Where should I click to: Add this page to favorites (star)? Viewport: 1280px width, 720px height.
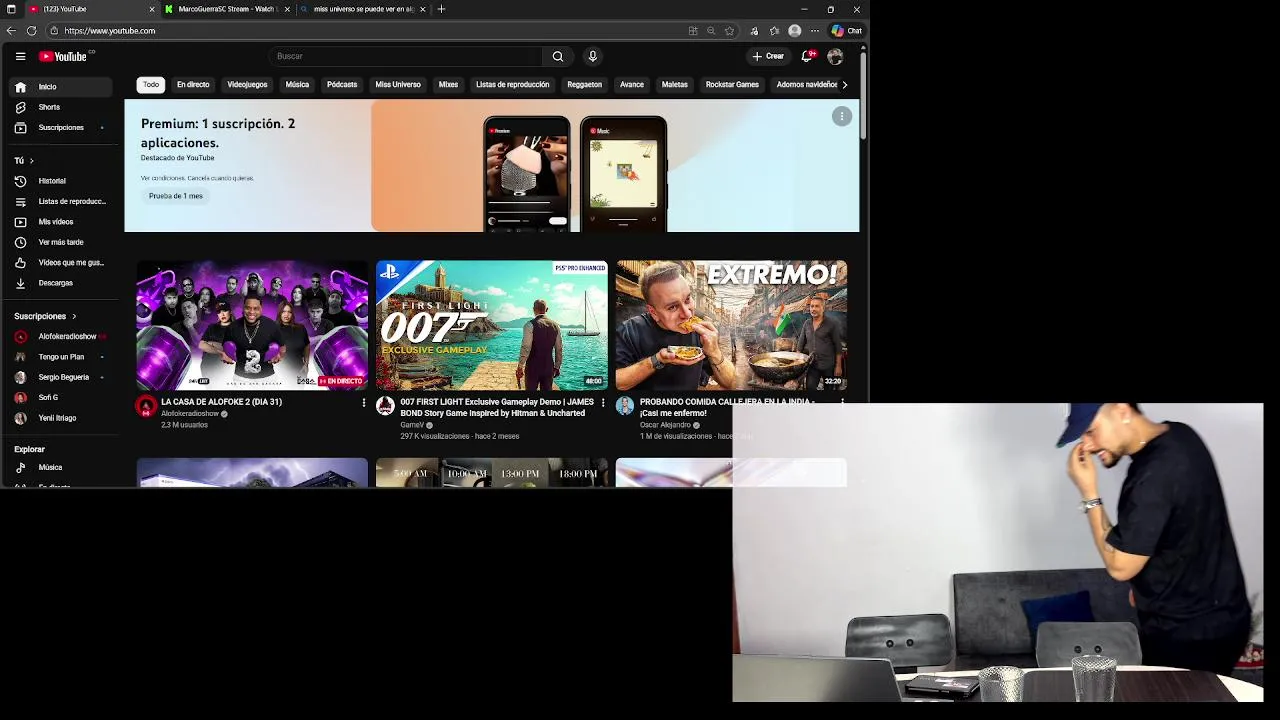pyautogui.click(x=729, y=31)
